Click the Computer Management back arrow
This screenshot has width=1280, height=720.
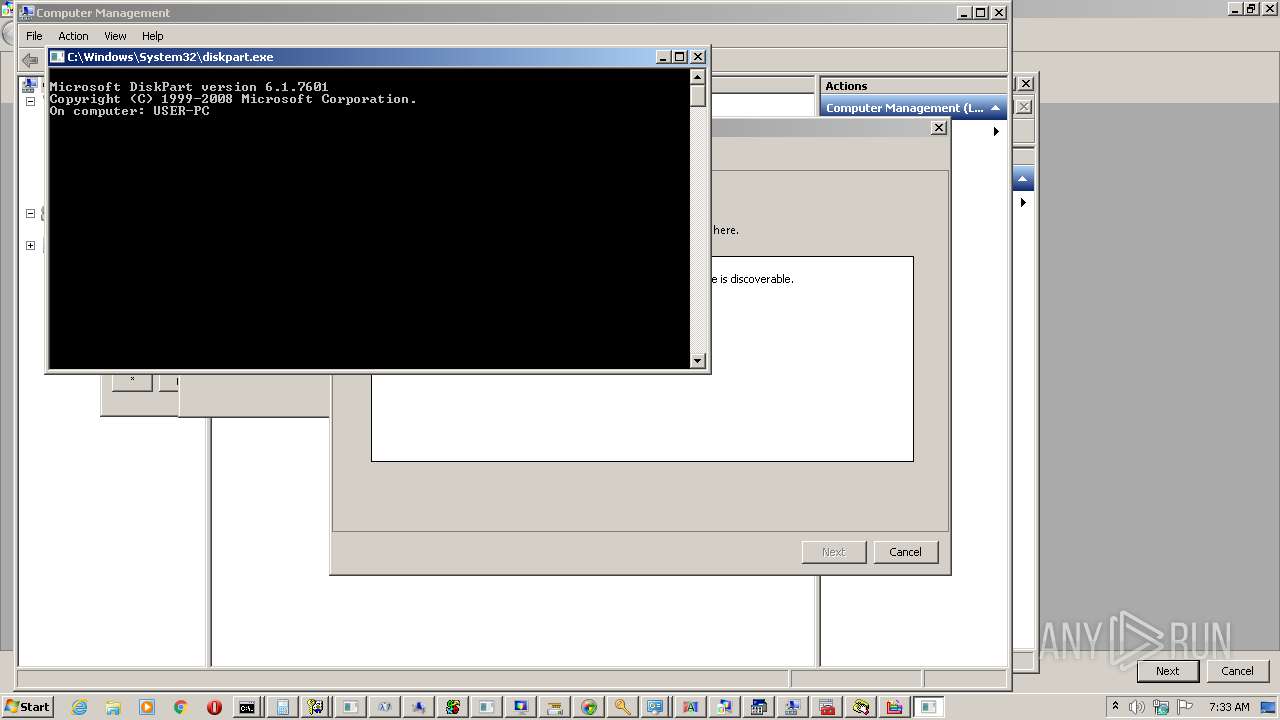(30, 60)
